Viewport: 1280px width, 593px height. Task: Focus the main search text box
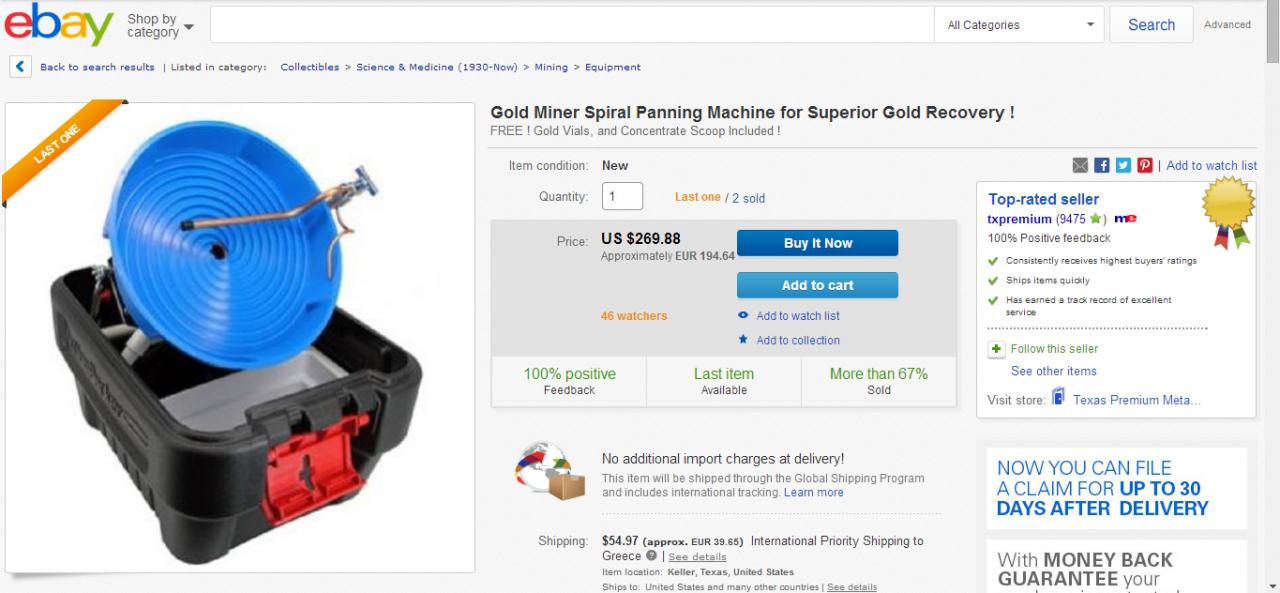coord(572,25)
